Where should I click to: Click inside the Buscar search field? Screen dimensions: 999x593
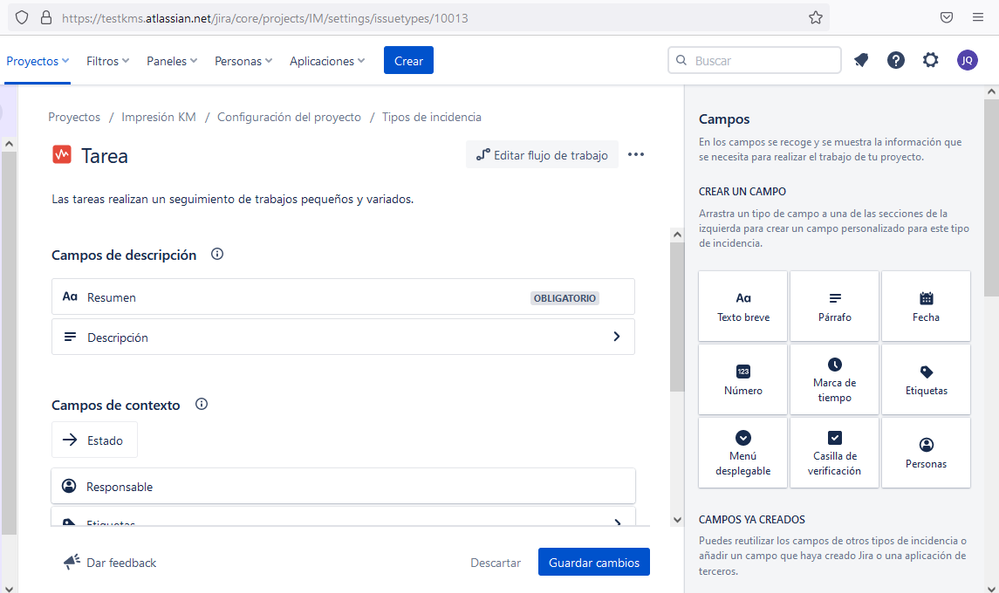click(x=754, y=60)
